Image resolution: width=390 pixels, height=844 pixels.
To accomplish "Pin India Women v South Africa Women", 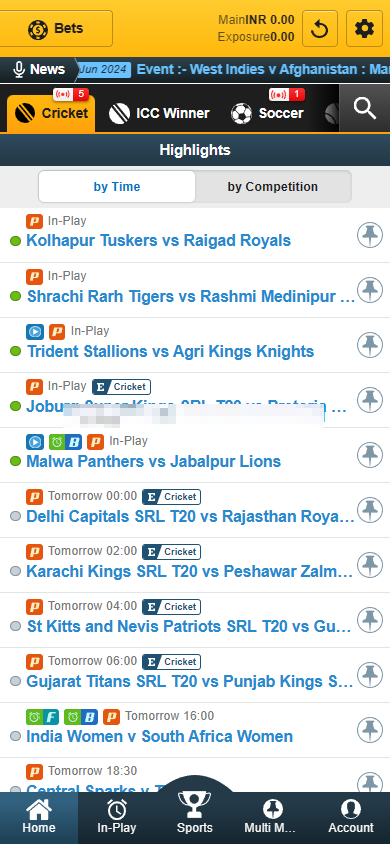I will point(370,730).
